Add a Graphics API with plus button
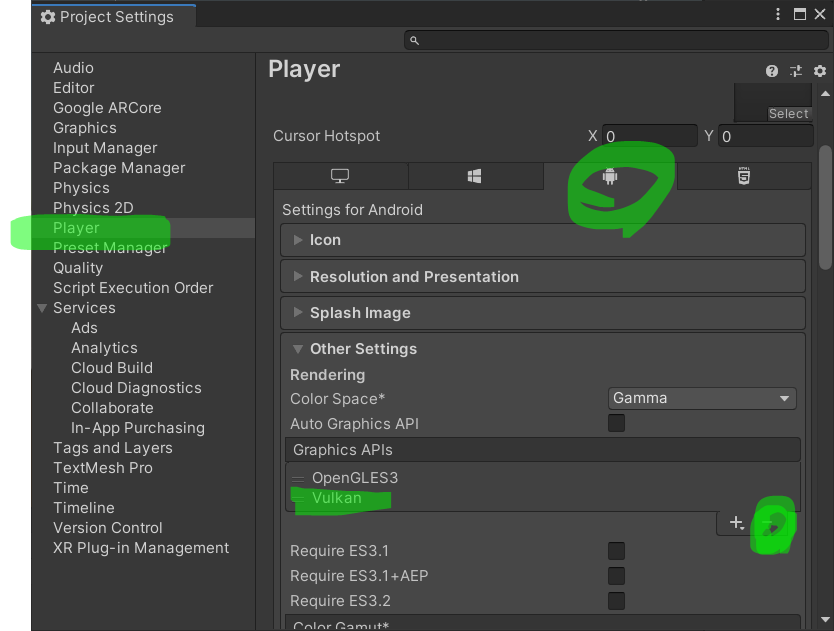The width and height of the screenshot is (834, 631). [x=737, y=523]
